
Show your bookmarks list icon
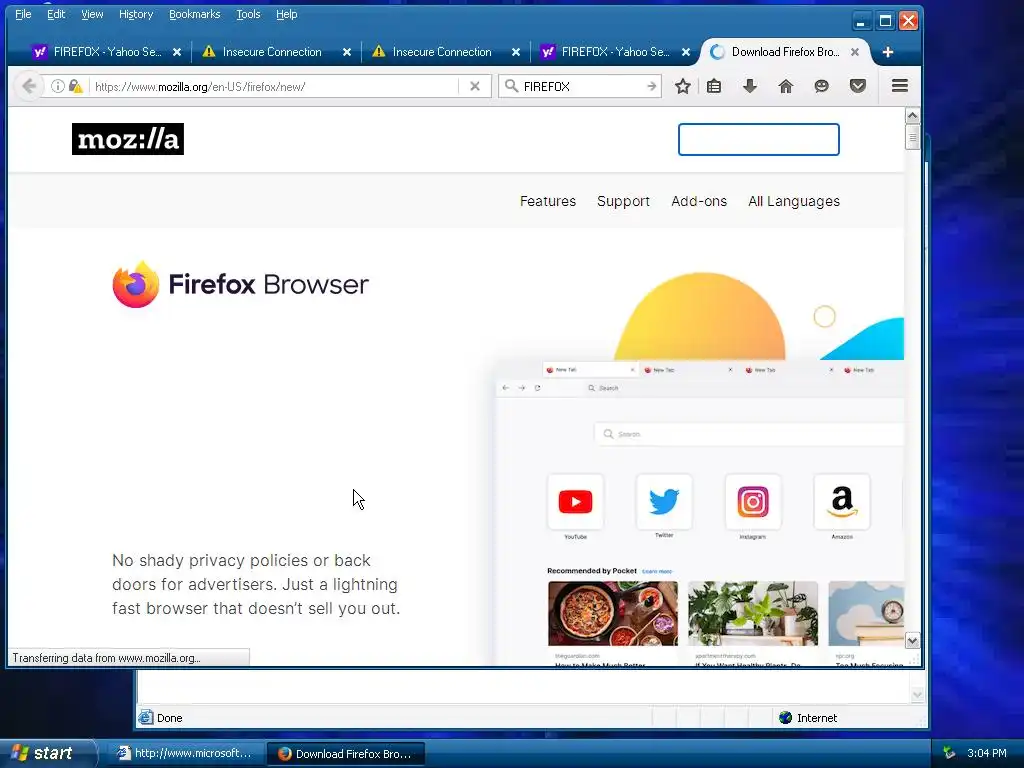coord(714,86)
